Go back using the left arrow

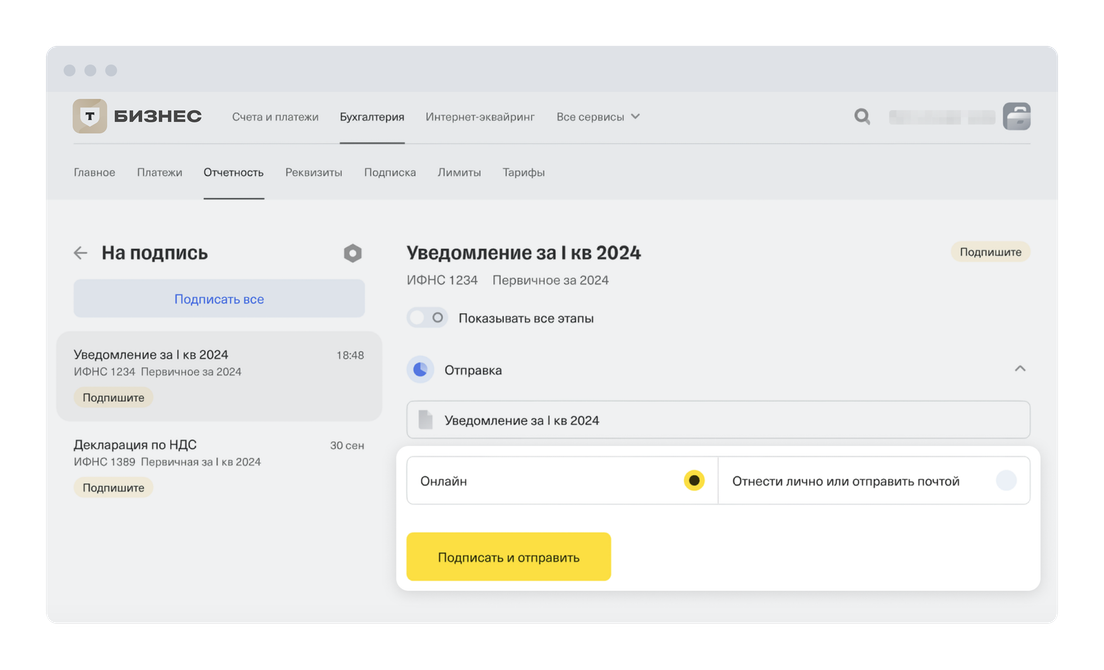point(81,253)
